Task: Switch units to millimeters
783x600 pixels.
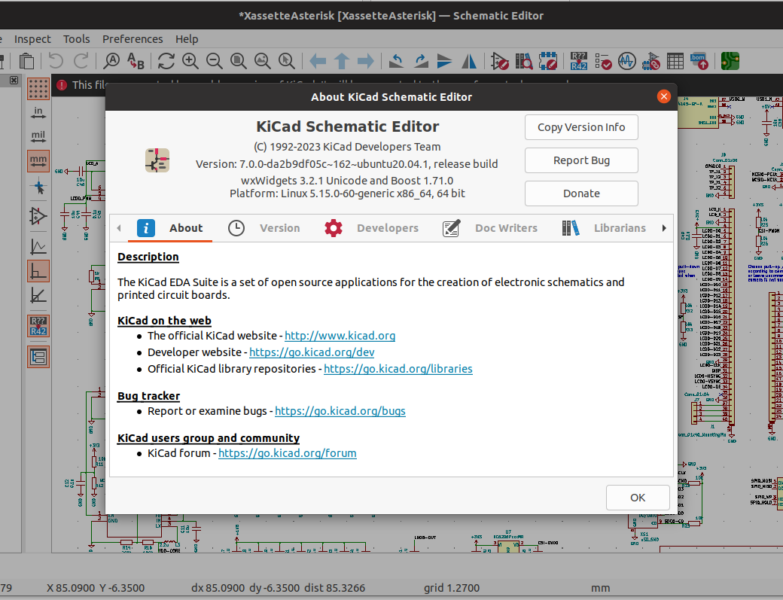Action: pos(38,160)
